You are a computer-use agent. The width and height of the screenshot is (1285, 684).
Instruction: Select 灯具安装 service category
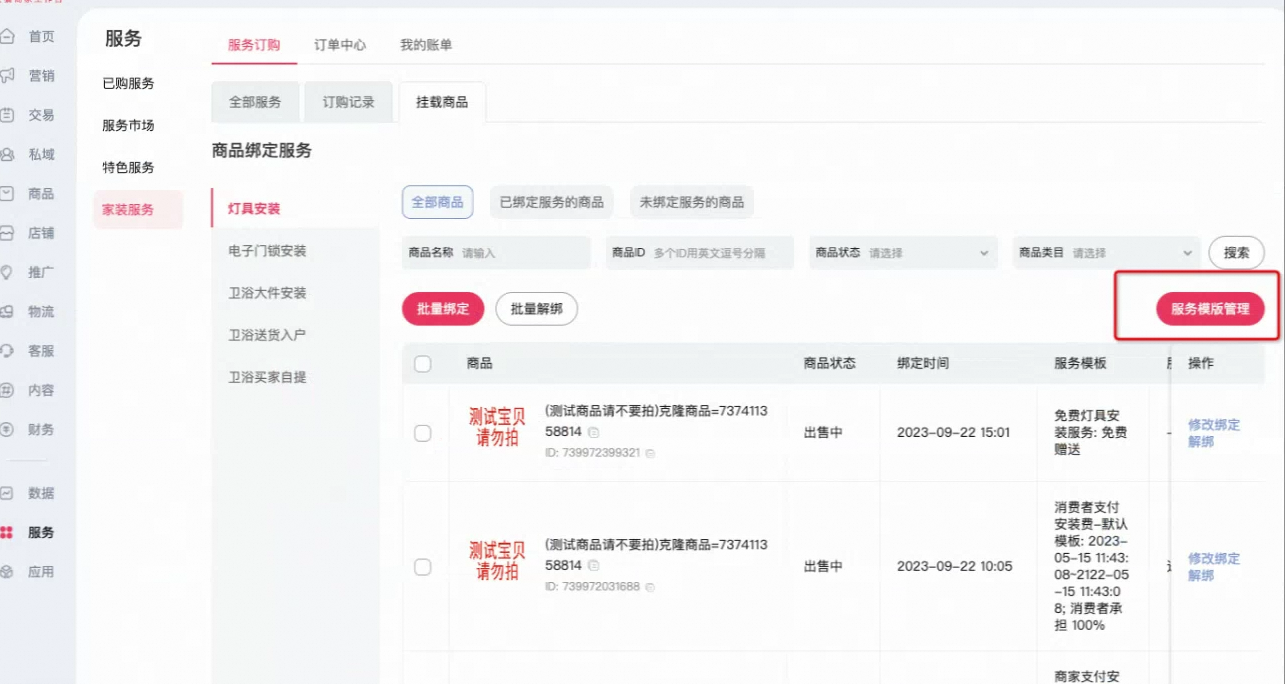coord(254,209)
